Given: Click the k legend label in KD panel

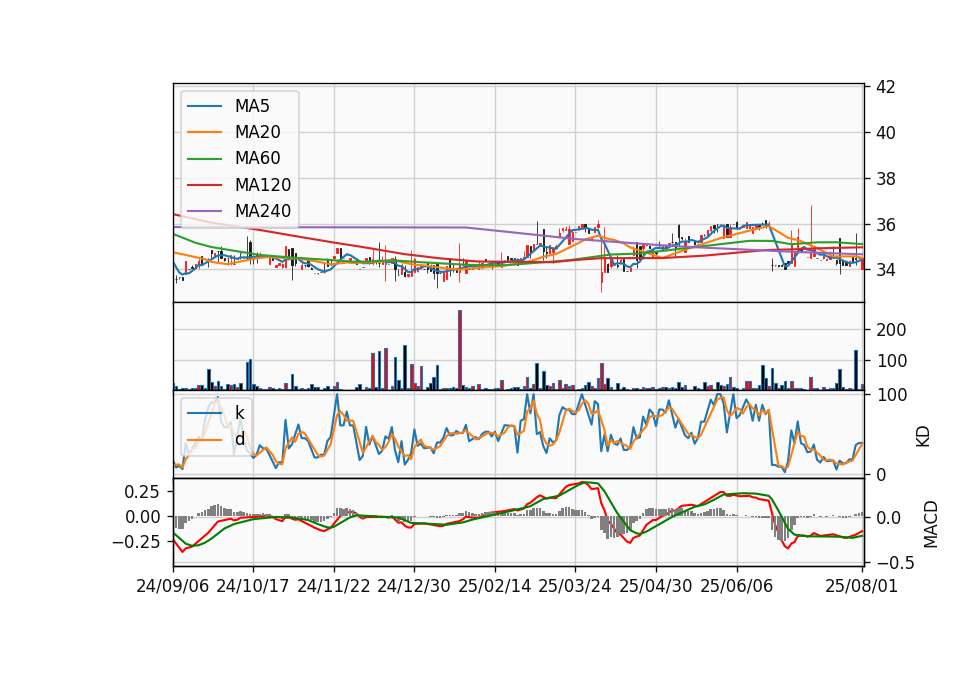Looking at the screenshot, I should coord(239,413).
